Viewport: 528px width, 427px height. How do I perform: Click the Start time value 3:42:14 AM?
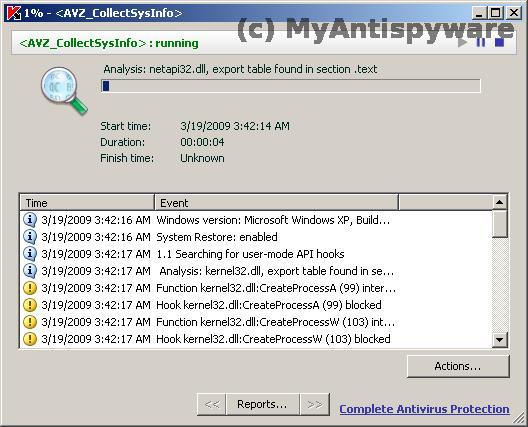[235, 126]
